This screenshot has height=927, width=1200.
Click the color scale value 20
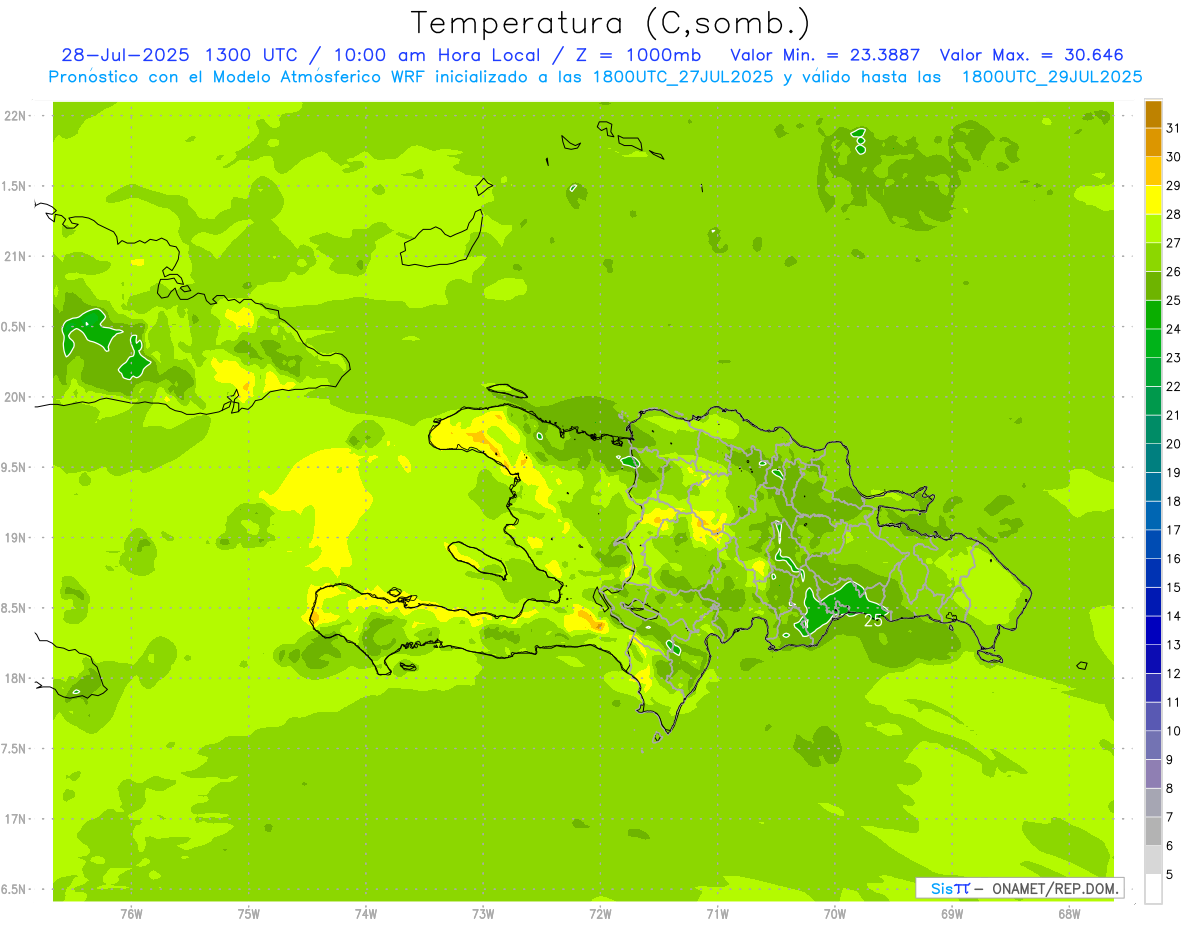(1173, 444)
